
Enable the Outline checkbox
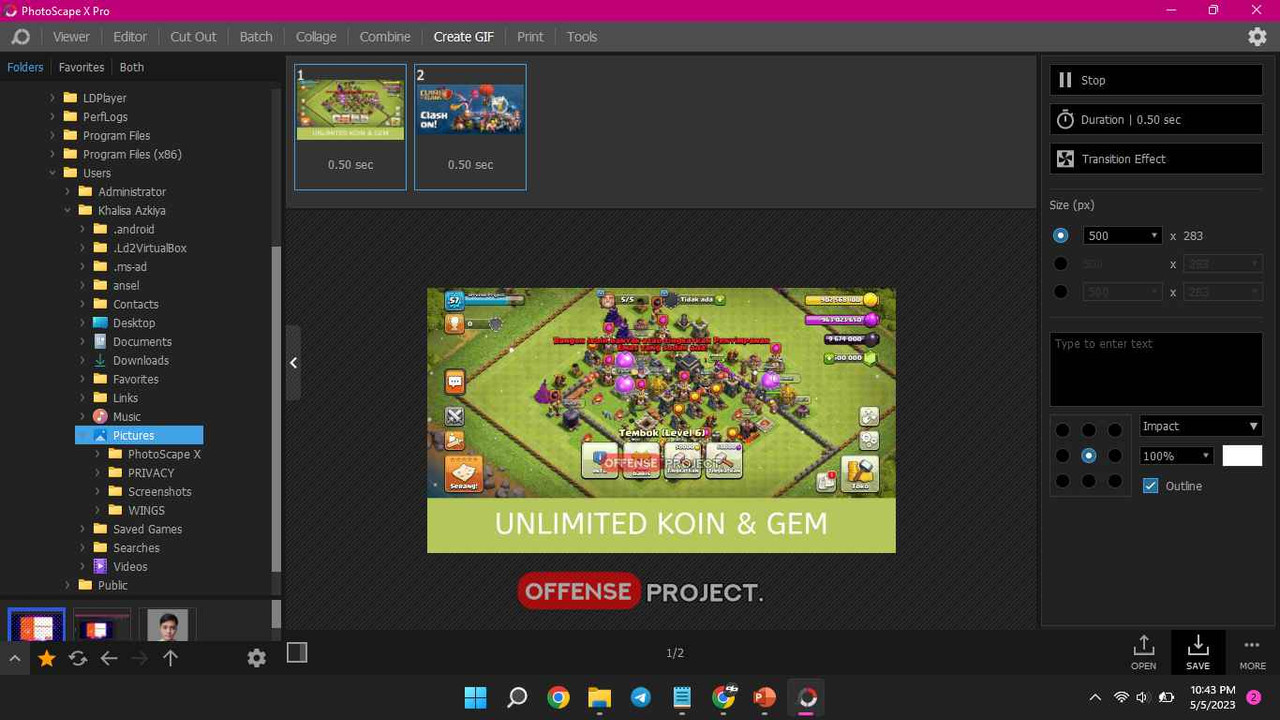(x=1151, y=486)
